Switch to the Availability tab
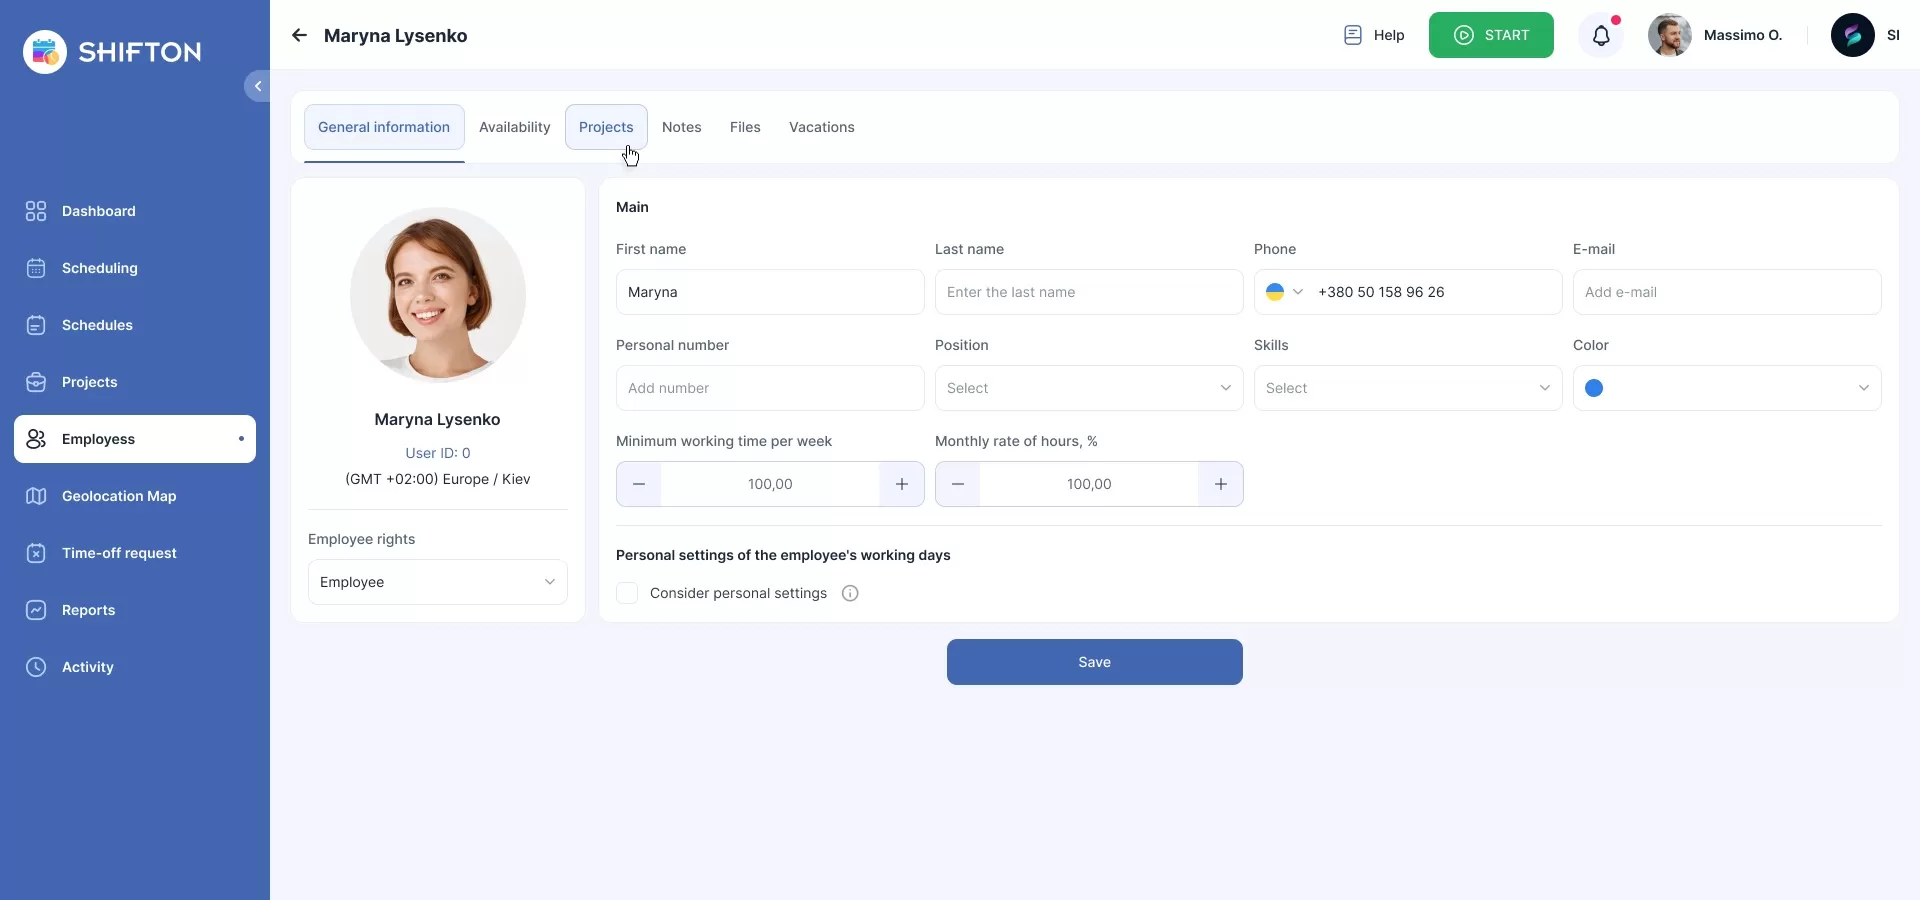Image resolution: width=1920 pixels, height=900 pixels. pos(514,127)
